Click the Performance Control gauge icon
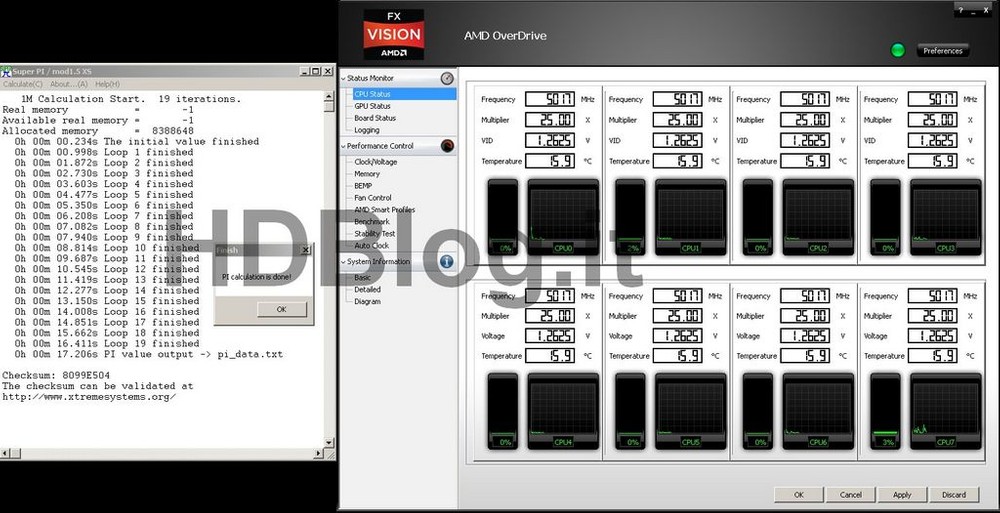Image resolution: width=1000 pixels, height=513 pixels. [447, 146]
